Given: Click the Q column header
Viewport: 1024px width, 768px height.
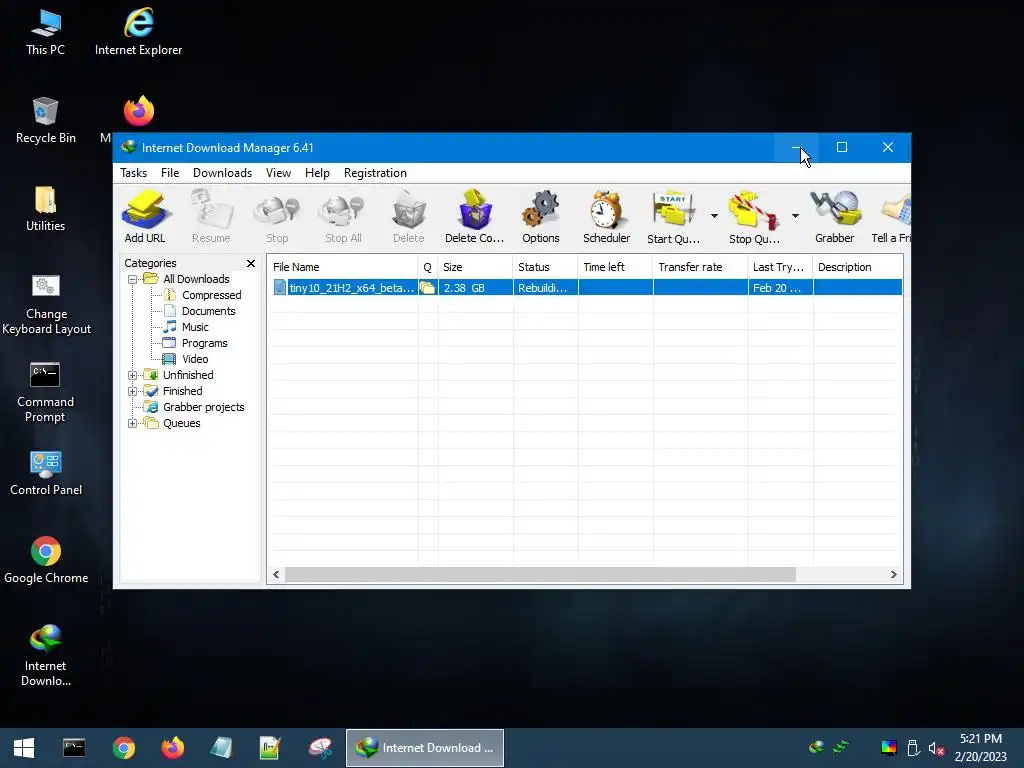Looking at the screenshot, I should (x=428, y=267).
